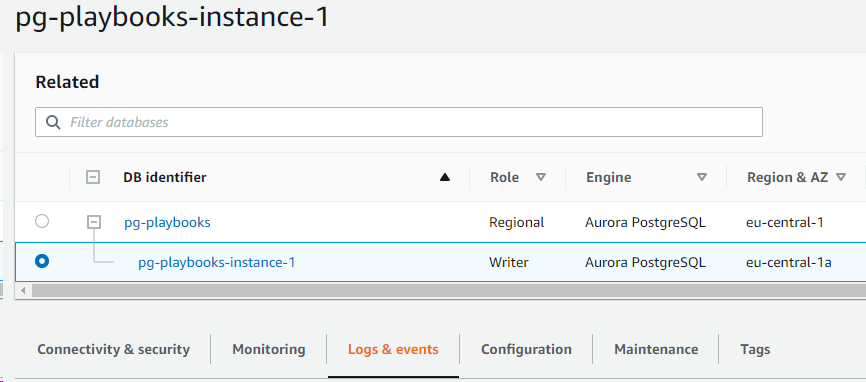Click the Engine column header text

click(609, 177)
